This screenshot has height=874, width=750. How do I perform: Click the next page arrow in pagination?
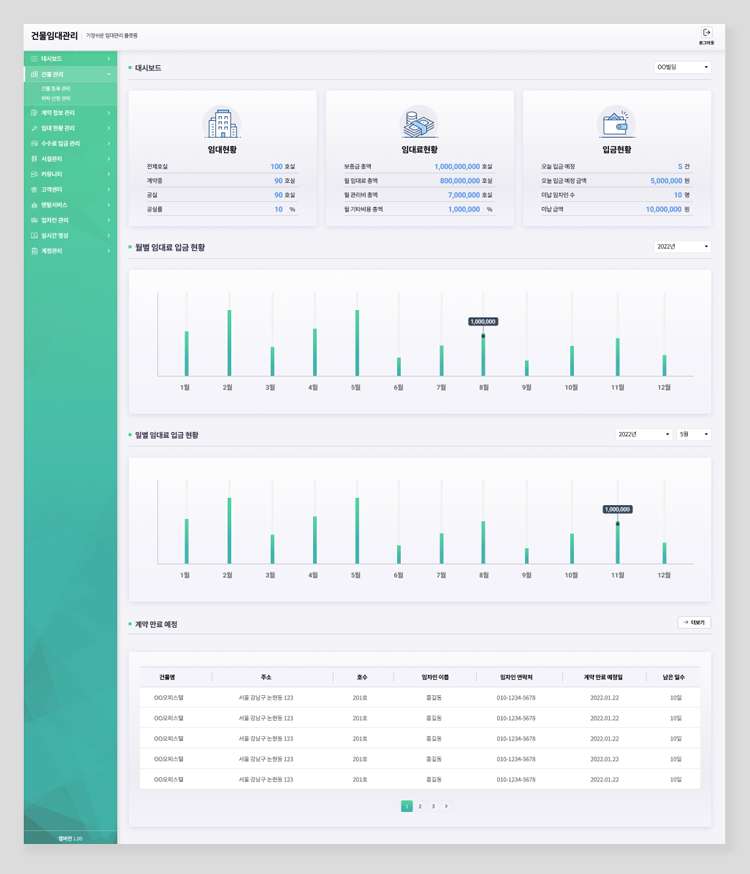446,806
